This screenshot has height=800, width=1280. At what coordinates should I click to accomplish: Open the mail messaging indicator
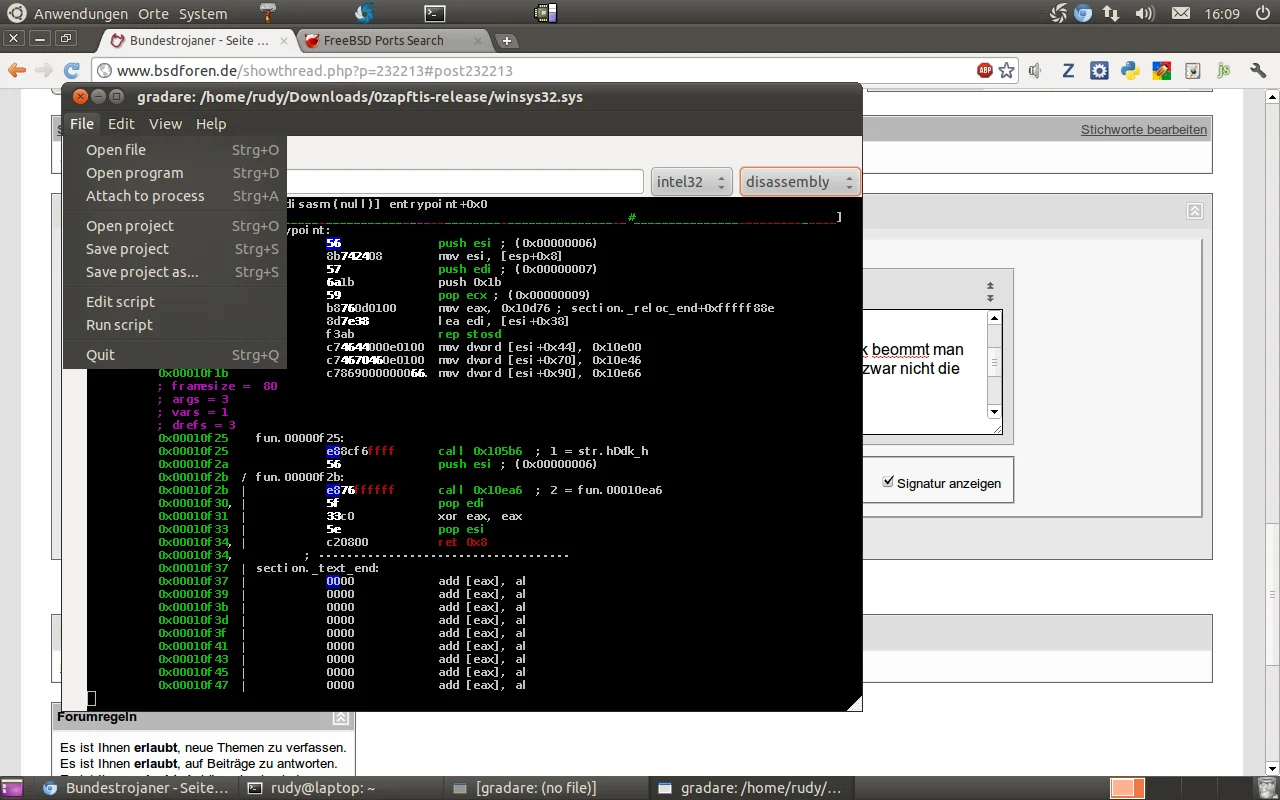[1181, 13]
